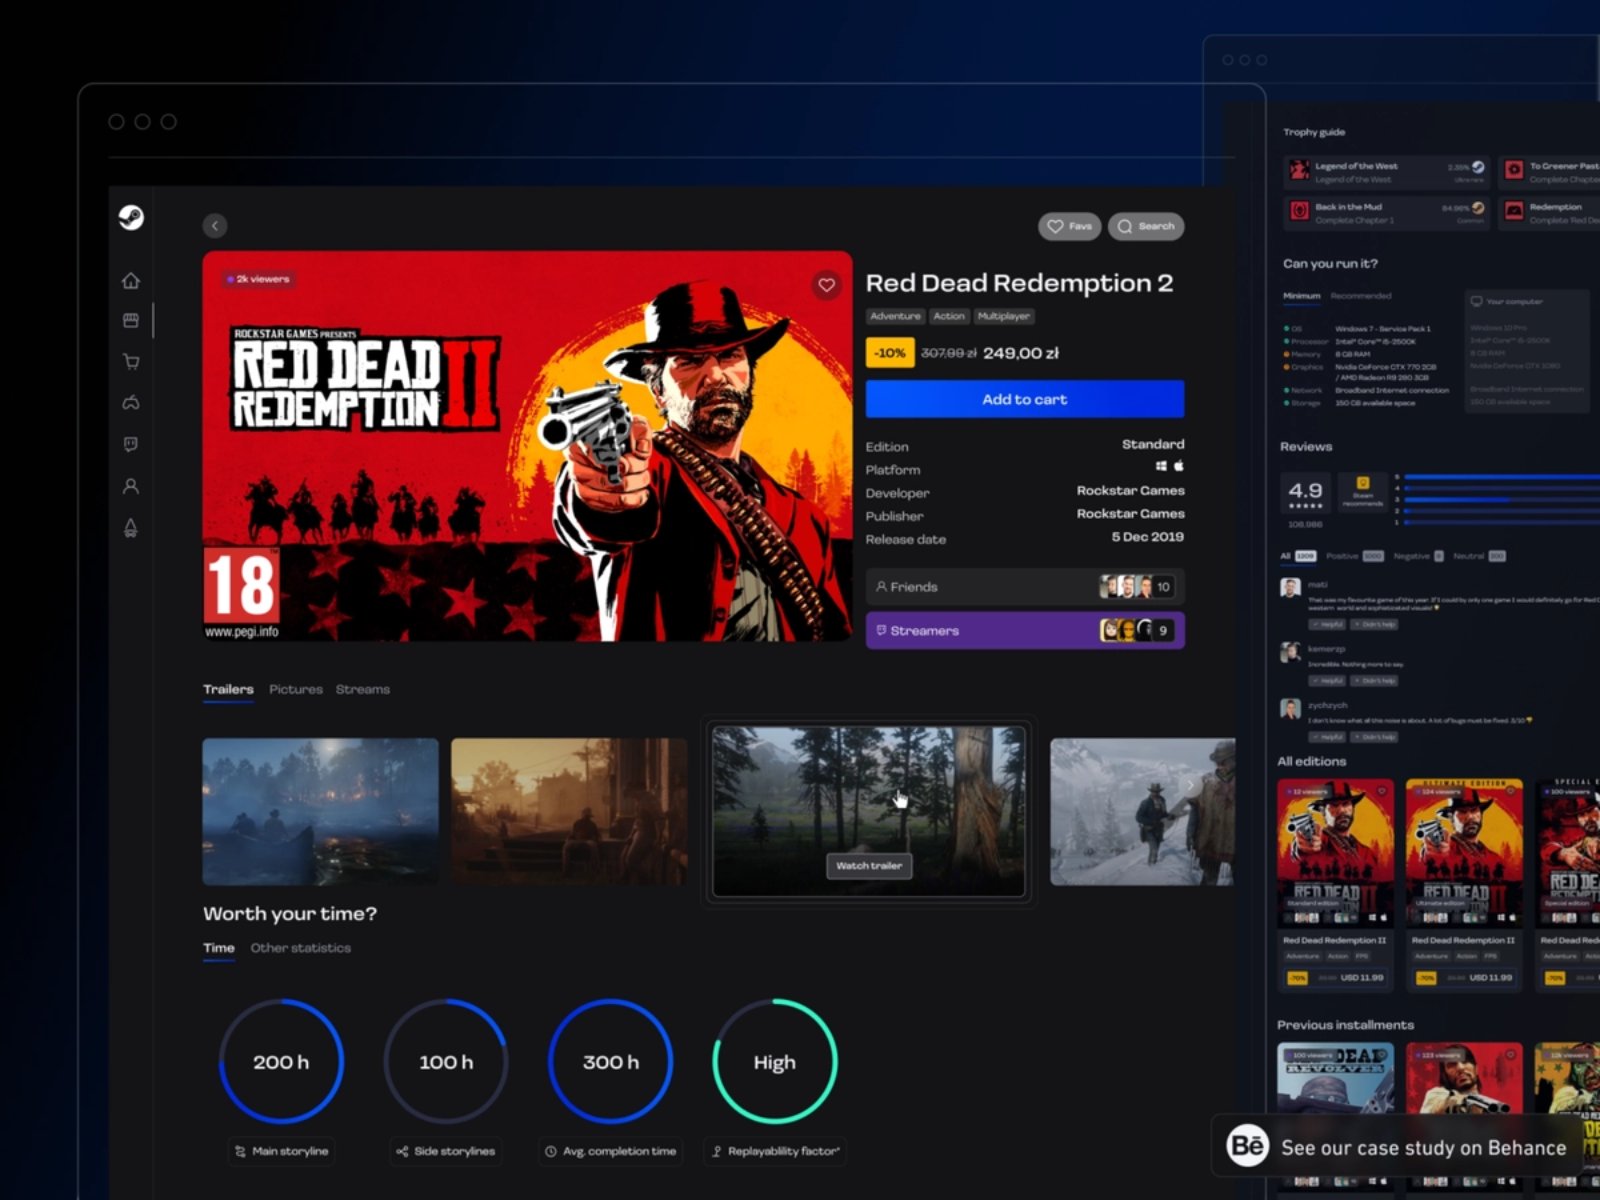
Task: Select the Other statistics tab
Action: click(301, 948)
